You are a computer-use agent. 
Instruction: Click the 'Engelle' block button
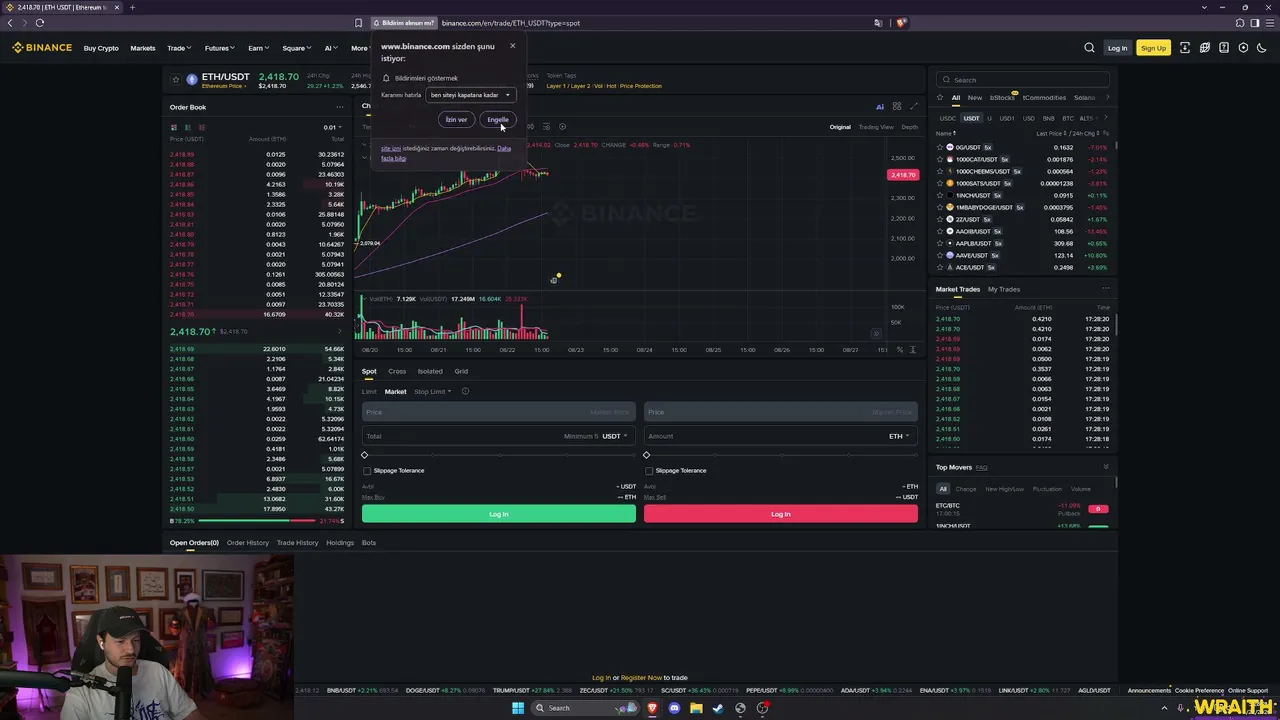(497, 120)
